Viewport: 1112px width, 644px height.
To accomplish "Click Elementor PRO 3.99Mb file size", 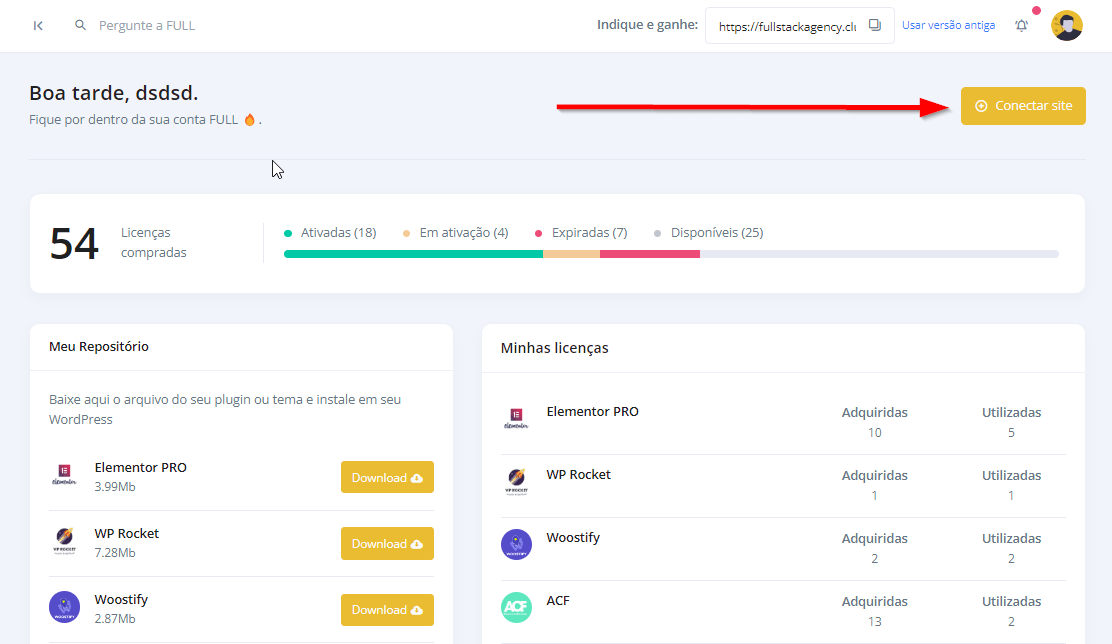I will point(115,487).
